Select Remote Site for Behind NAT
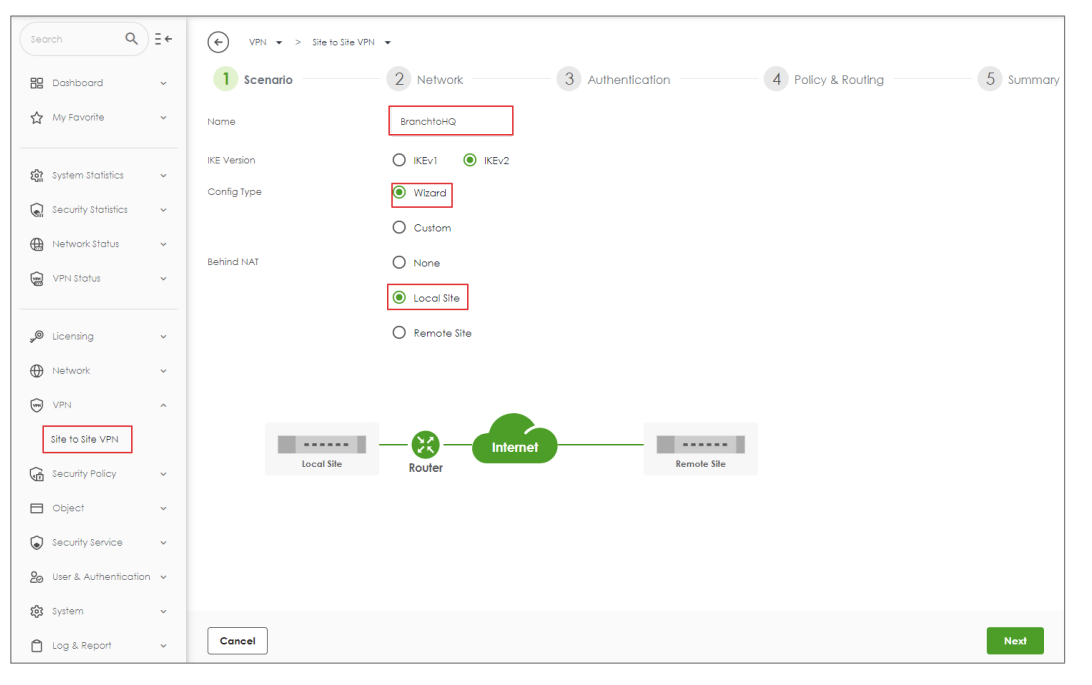 [x=399, y=333]
